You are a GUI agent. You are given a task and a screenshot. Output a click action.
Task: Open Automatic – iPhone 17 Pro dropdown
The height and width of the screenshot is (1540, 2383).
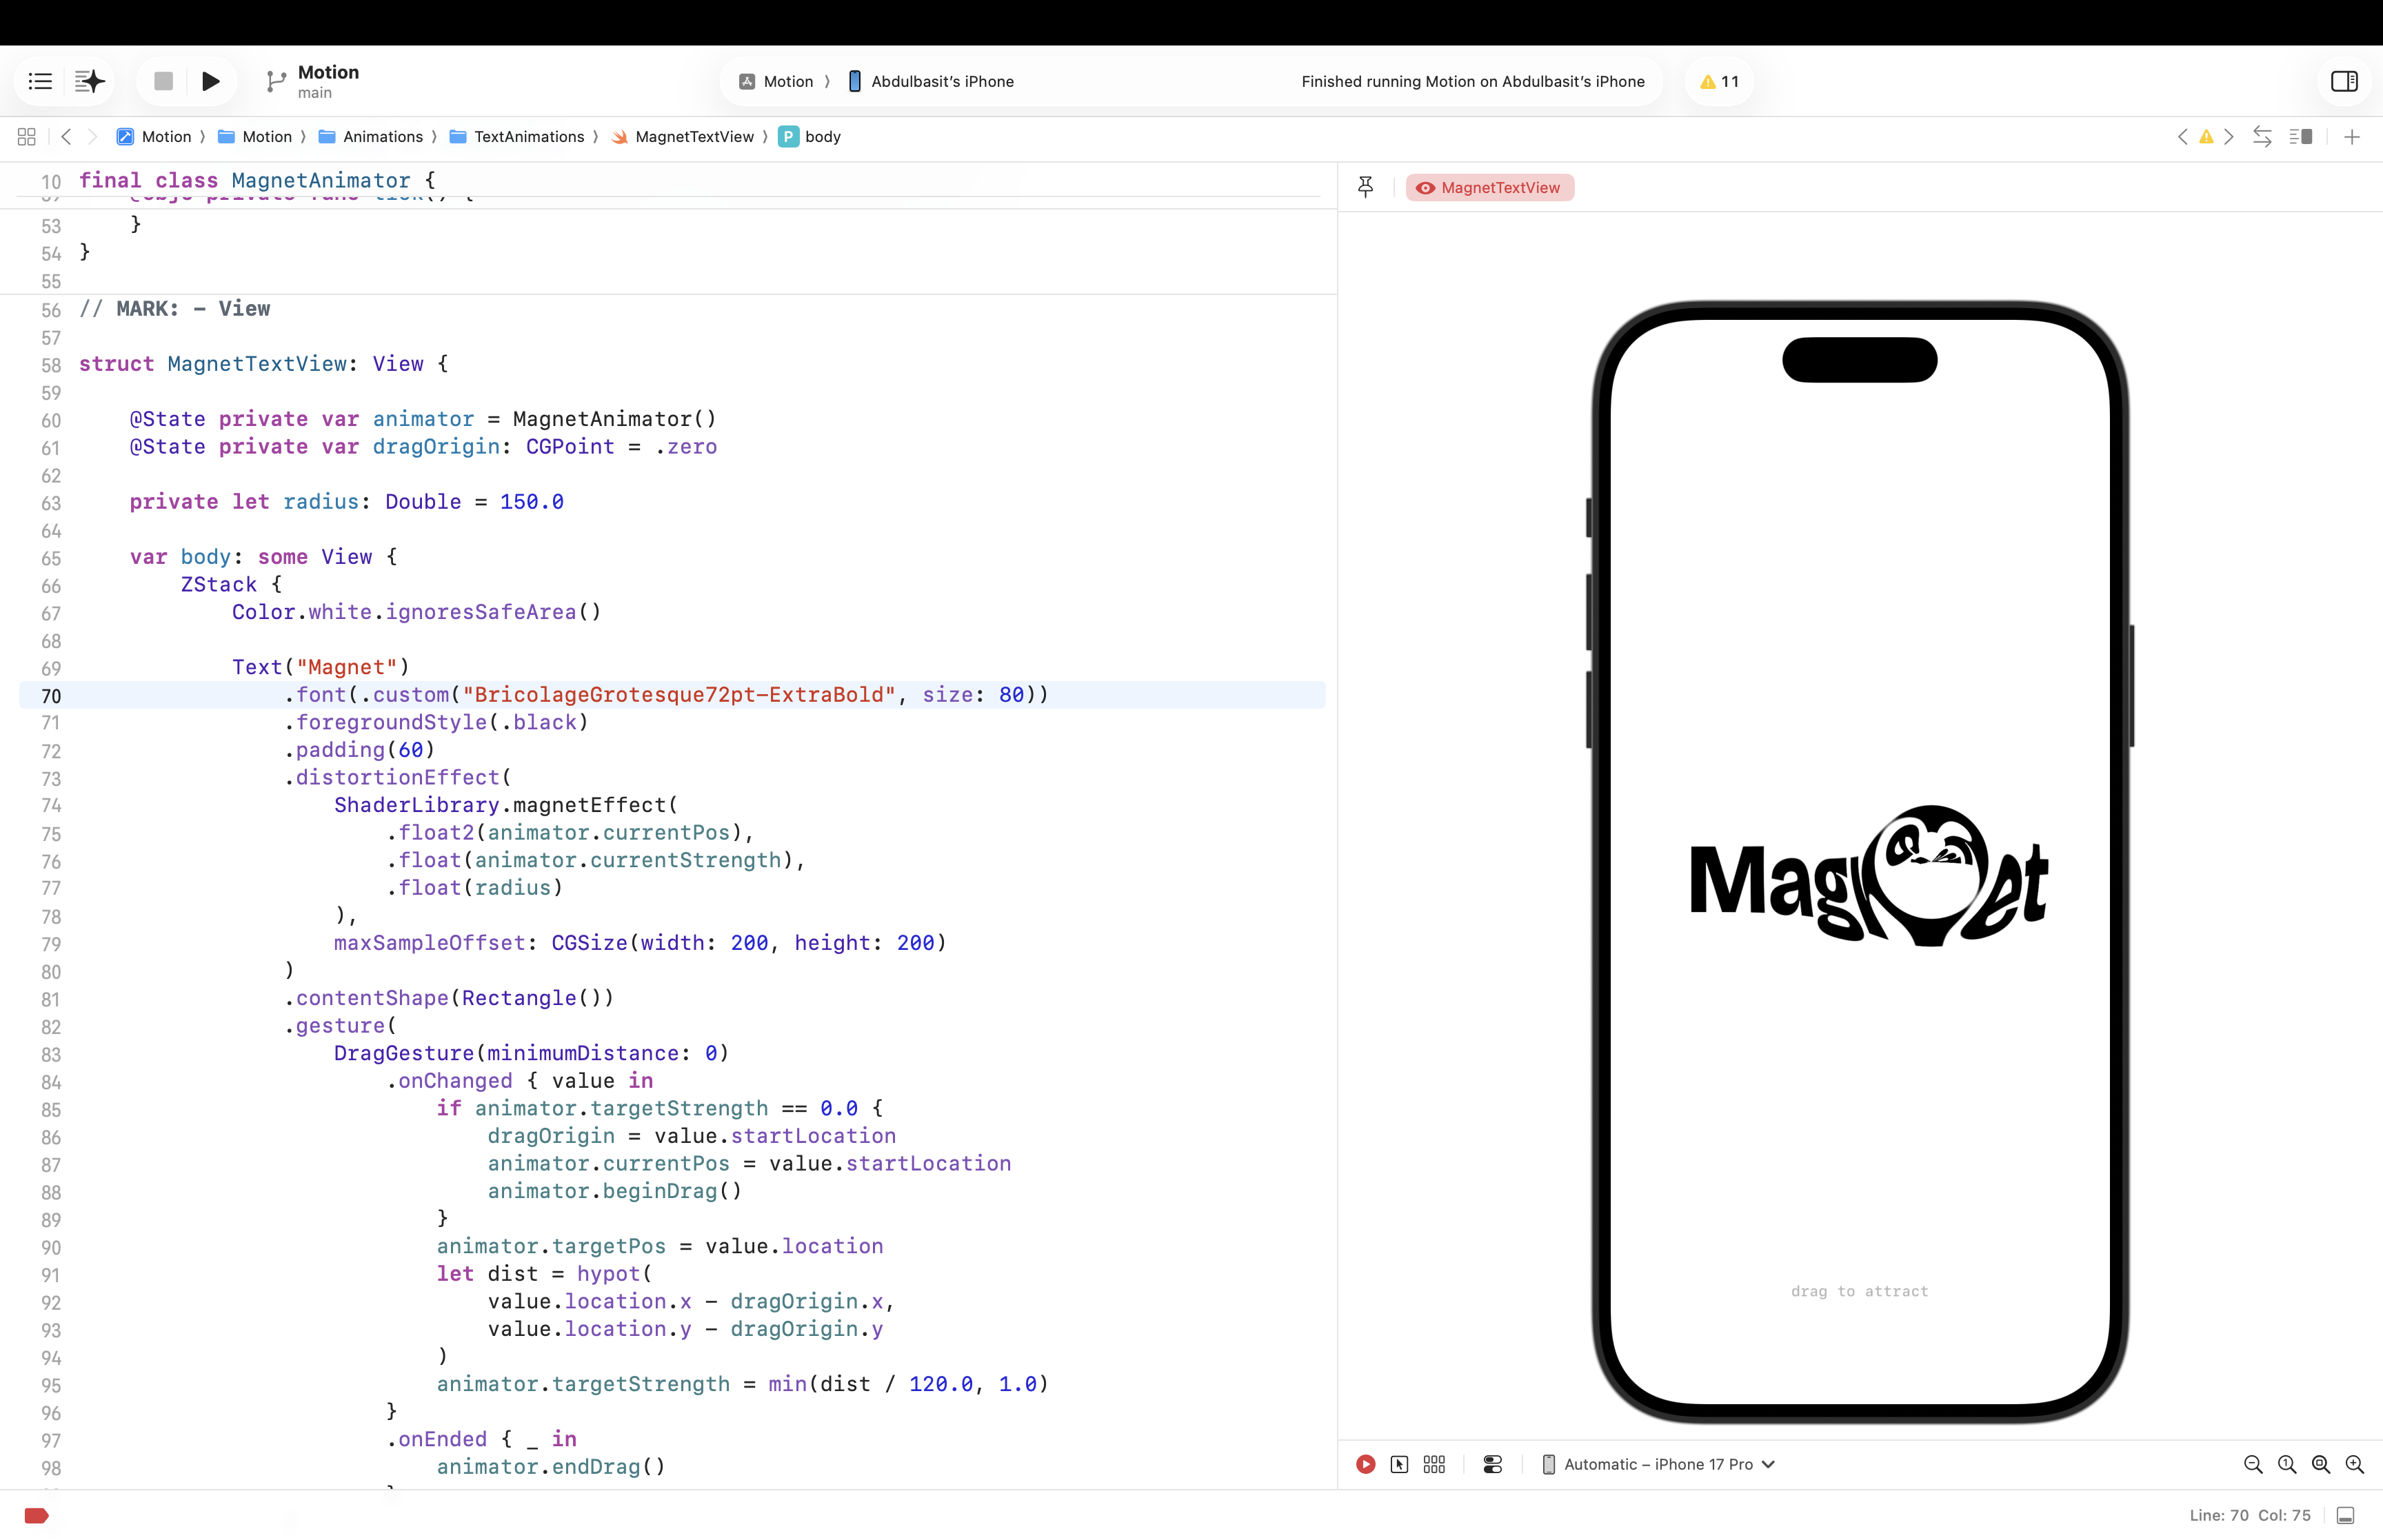tap(1659, 1464)
